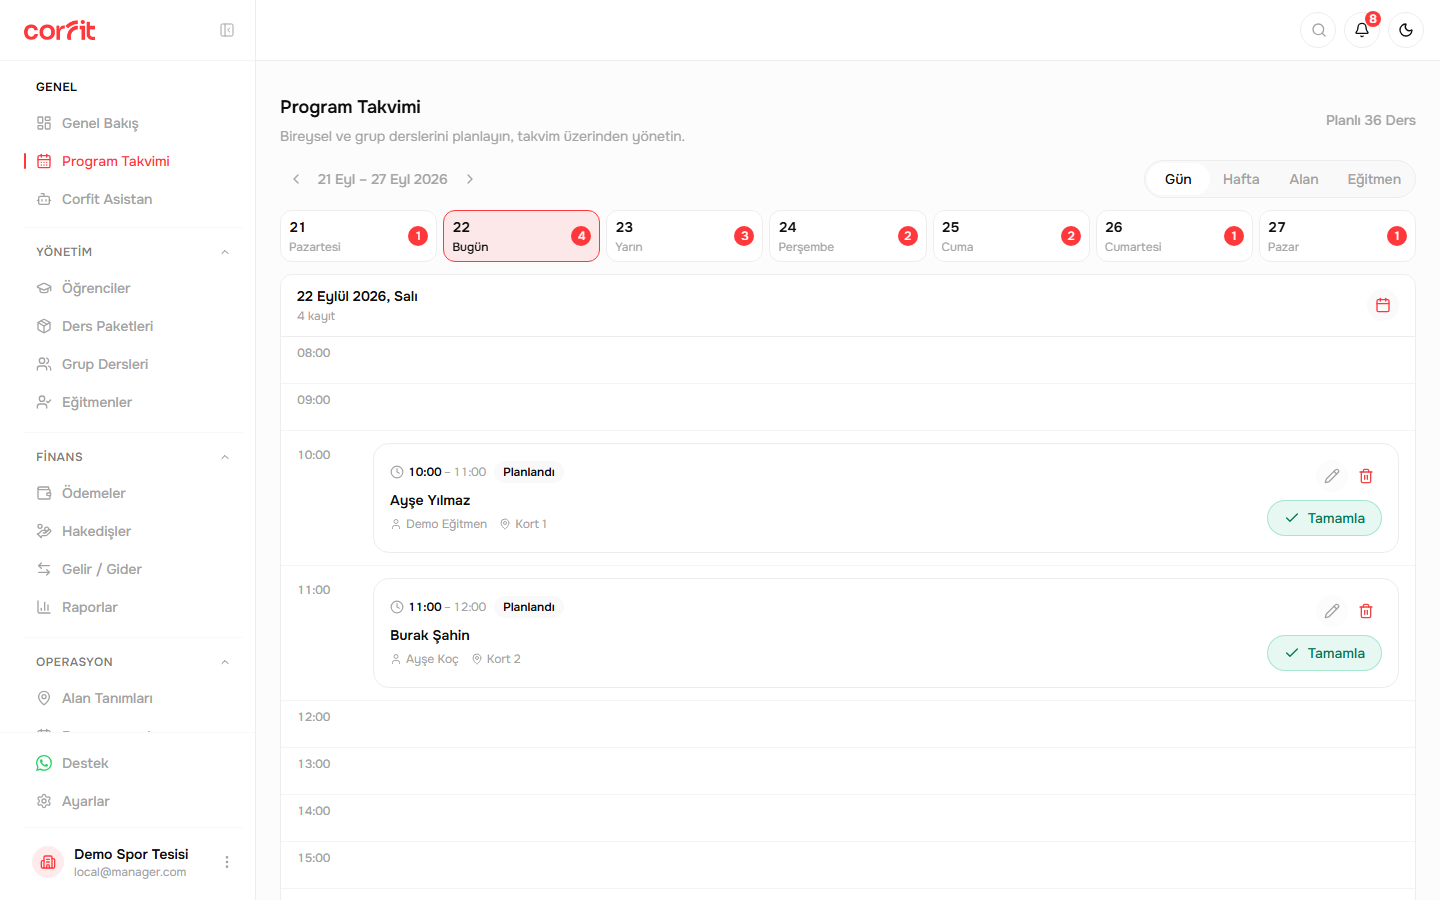The width and height of the screenshot is (1440, 900).
Task: Edit Ayşe Yılmaz lesson pencil icon
Action: [x=1332, y=476]
